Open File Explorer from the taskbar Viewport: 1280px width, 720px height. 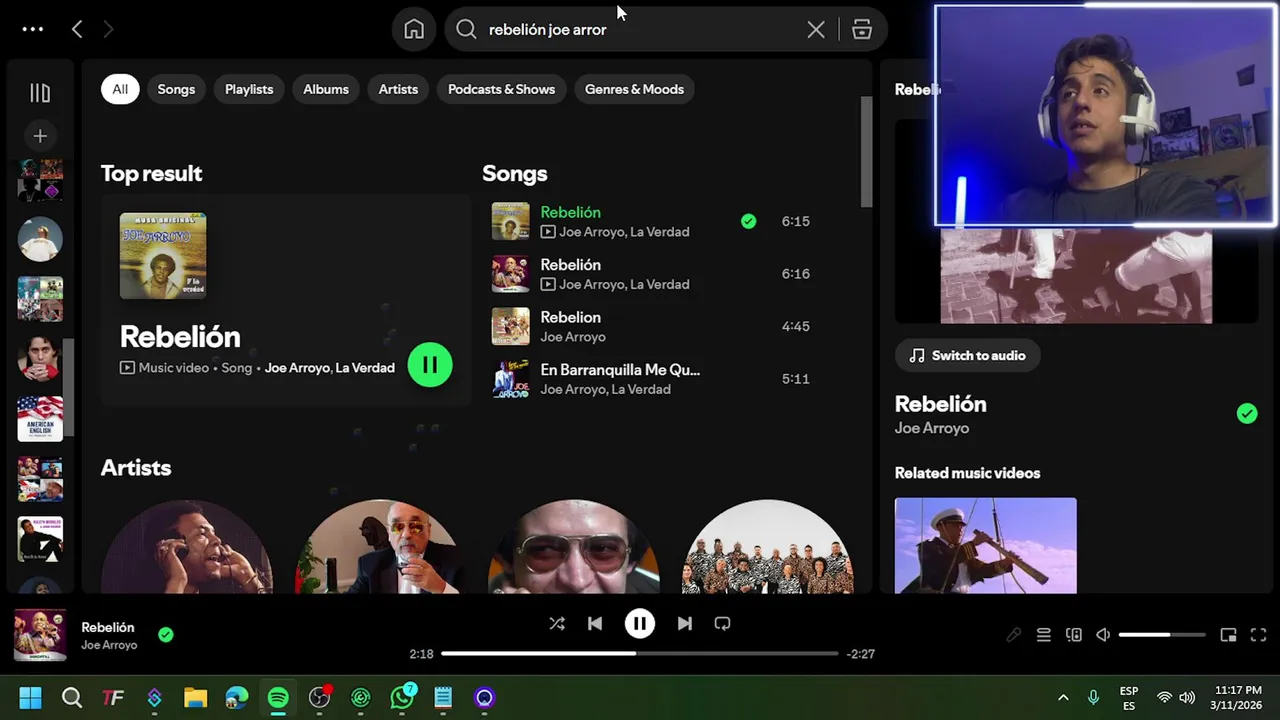[x=195, y=698]
